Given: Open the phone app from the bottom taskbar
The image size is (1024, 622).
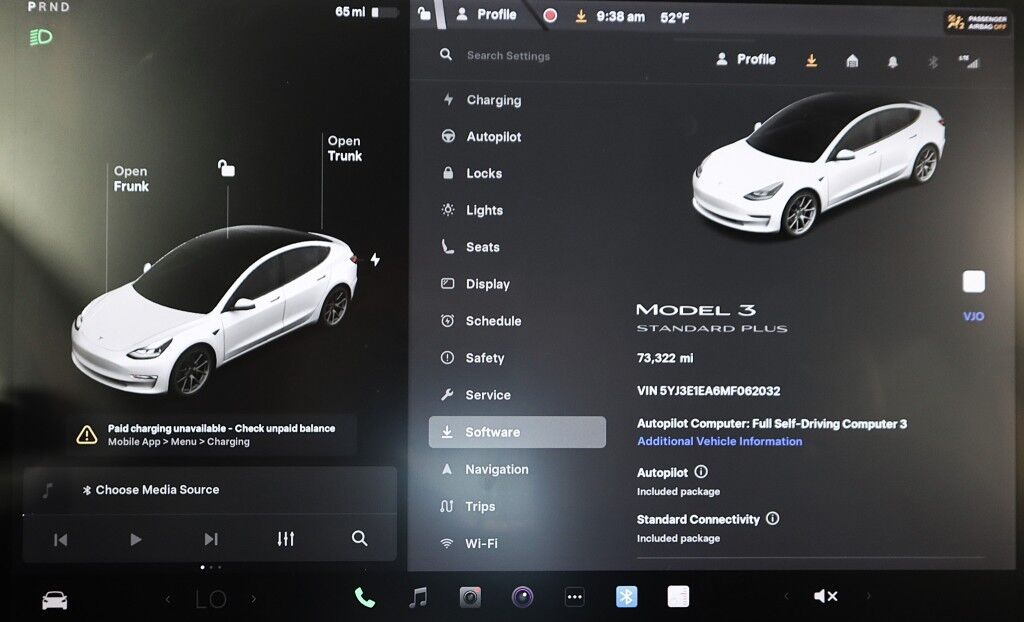Looking at the screenshot, I should pos(362,595).
